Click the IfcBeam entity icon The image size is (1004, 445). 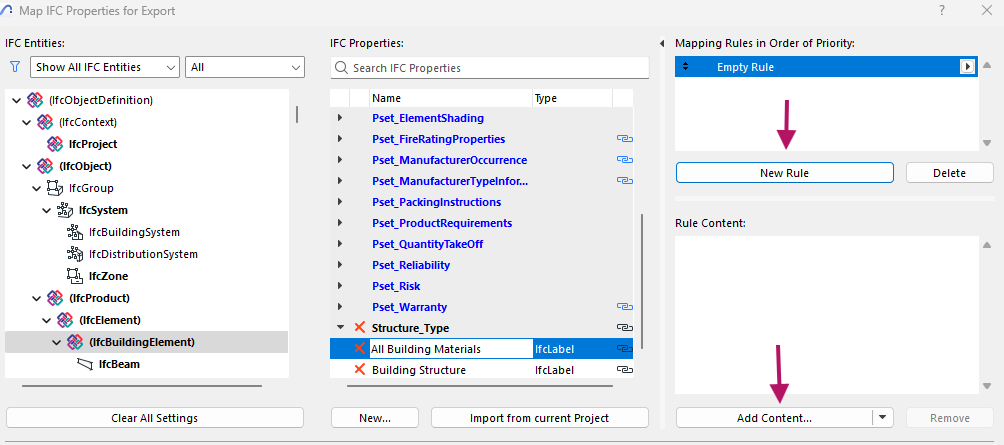[84, 364]
